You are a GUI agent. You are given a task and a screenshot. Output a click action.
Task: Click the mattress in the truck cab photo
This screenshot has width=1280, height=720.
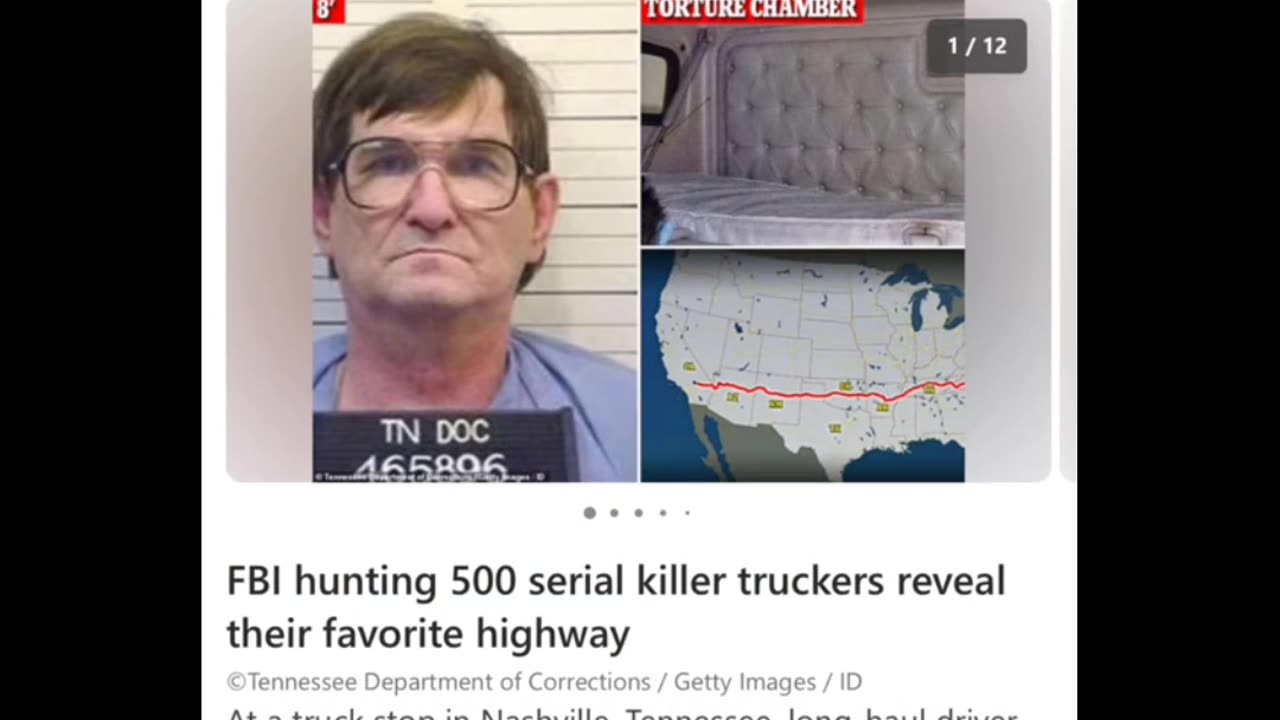point(802,211)
